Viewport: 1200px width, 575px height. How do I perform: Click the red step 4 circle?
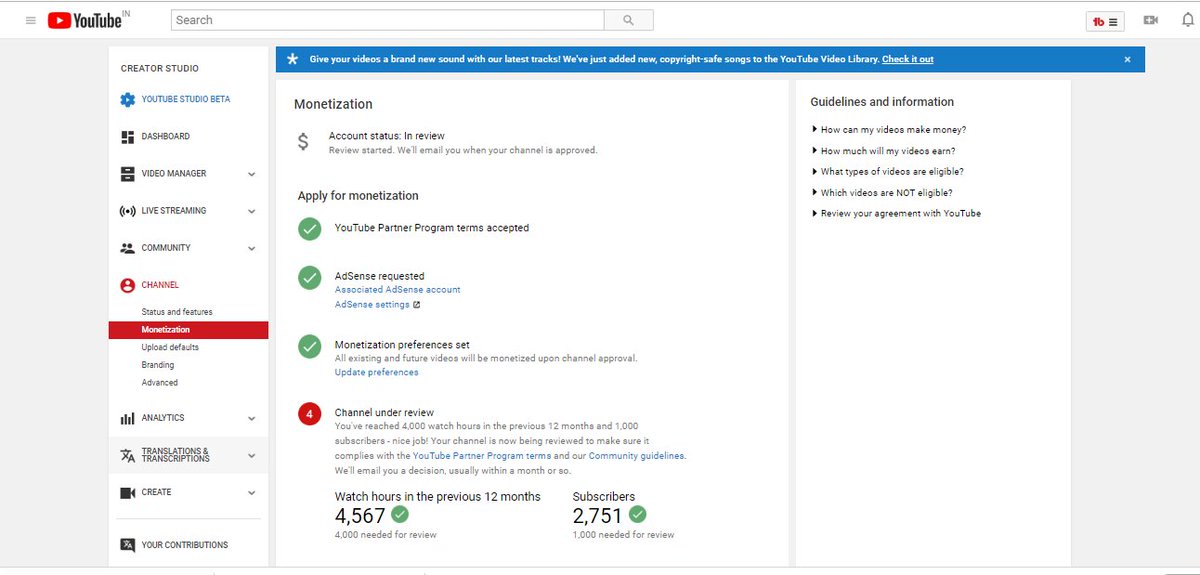(x=310, y=413)
